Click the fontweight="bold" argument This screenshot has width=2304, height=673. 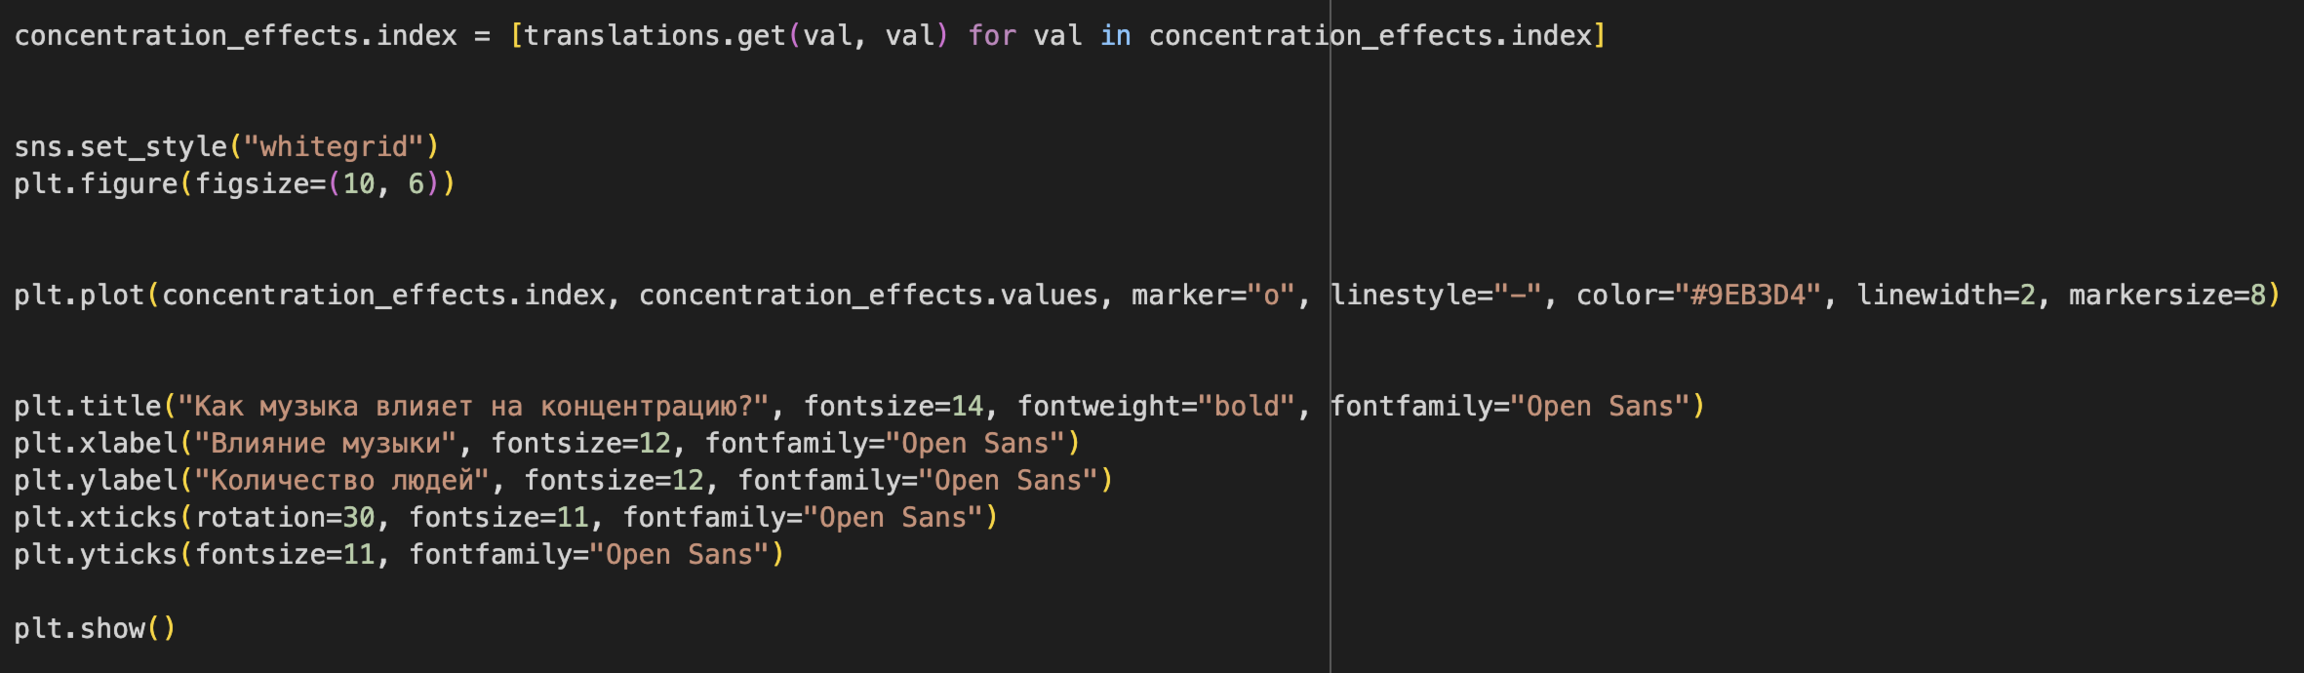pos(1155,406)
